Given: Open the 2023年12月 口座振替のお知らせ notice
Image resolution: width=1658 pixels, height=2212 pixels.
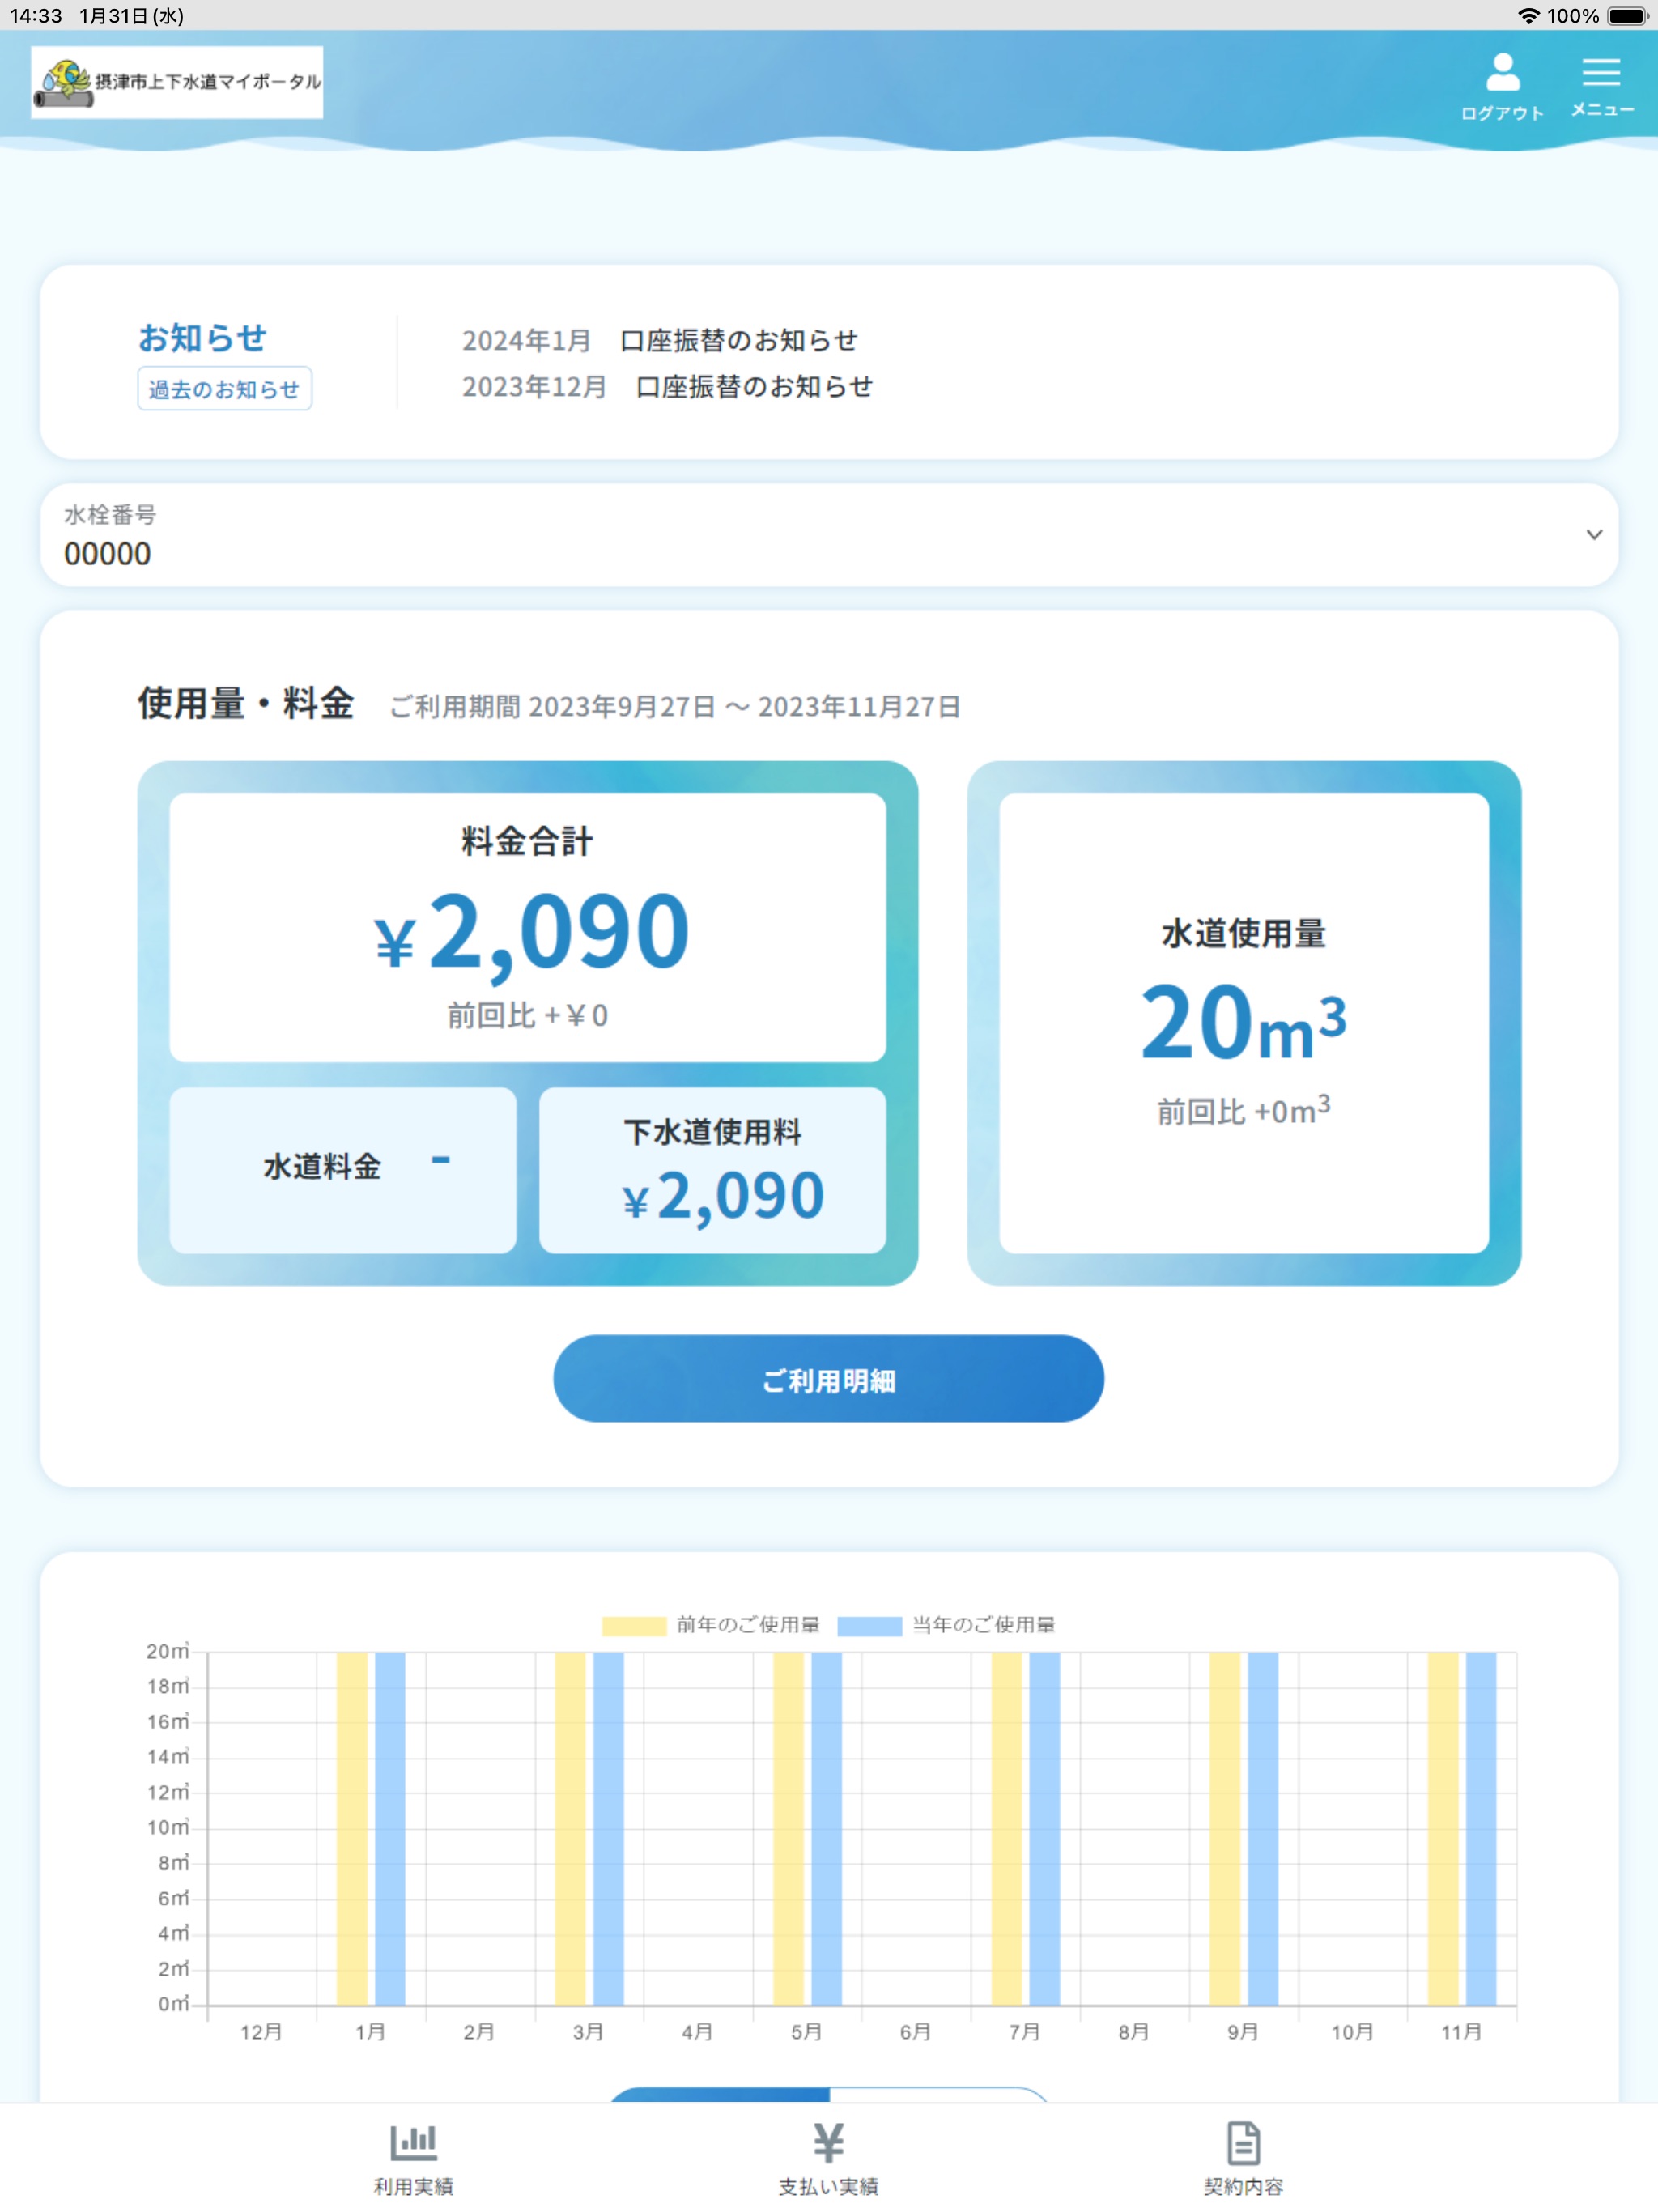Looking at the screenshot, I should click(667, 387).
